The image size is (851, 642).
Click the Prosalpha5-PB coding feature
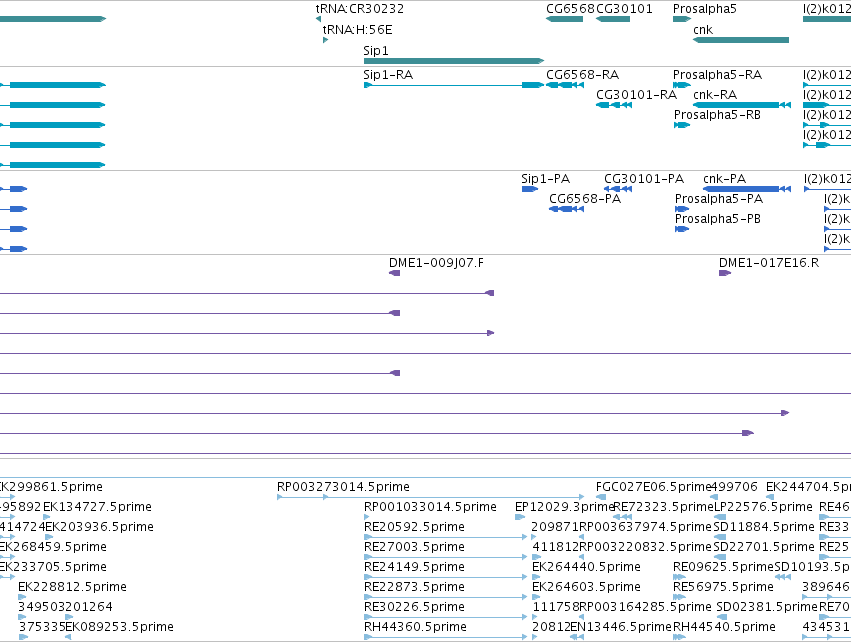pos(682,229)
